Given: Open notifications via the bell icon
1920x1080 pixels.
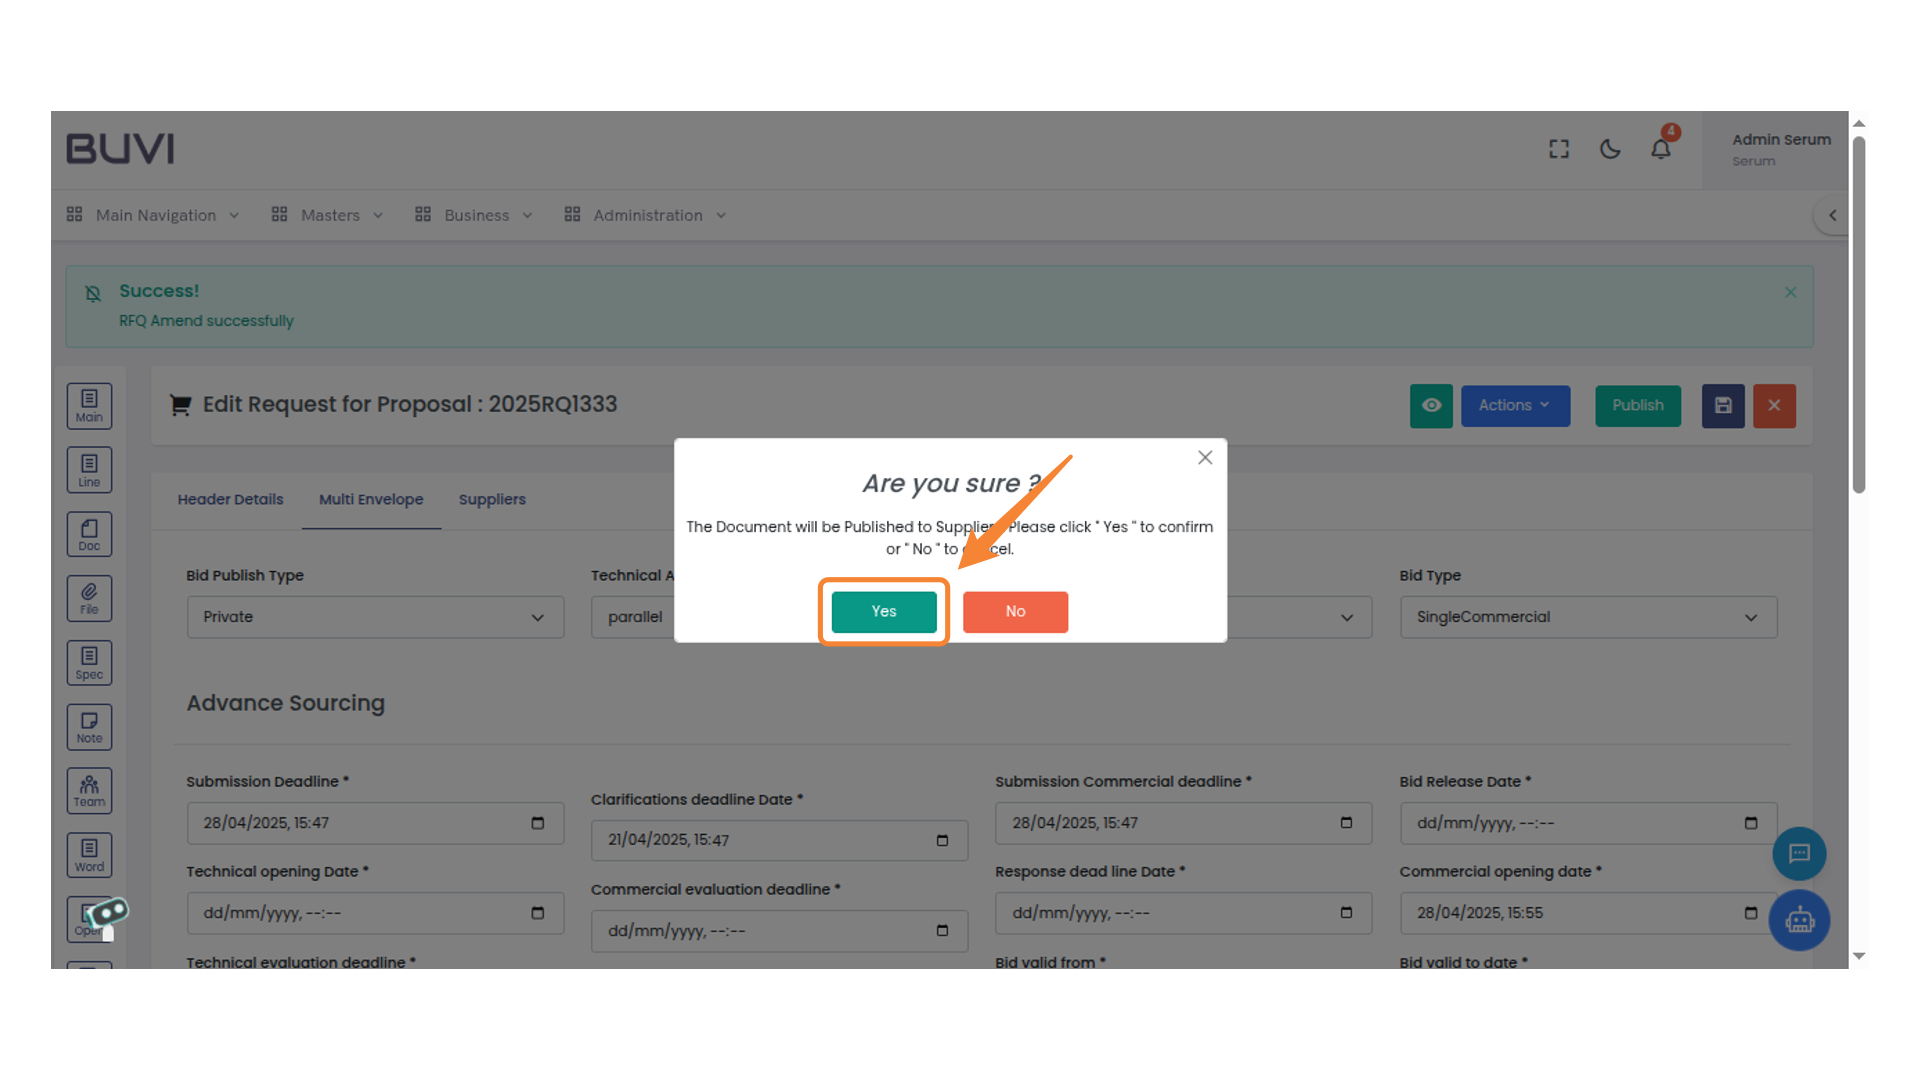Looking at the screenshot, I should pyautogui.click(x=1661, y=148).
